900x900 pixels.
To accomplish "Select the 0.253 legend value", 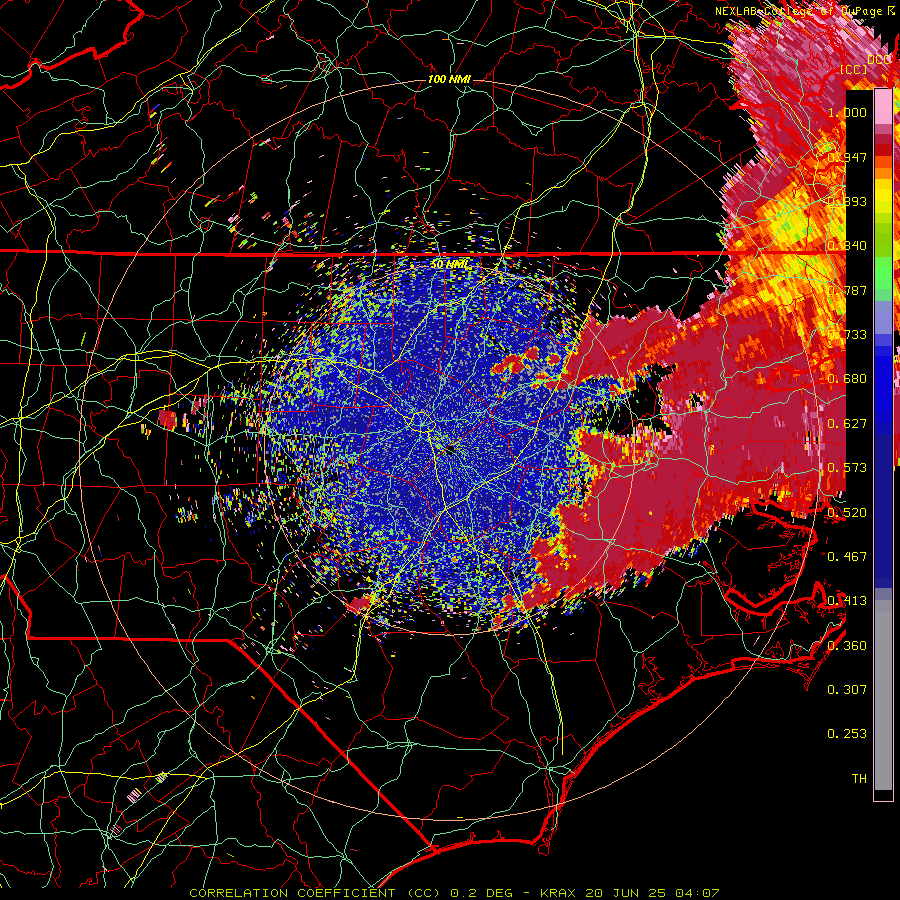I will tap(847, 734).
